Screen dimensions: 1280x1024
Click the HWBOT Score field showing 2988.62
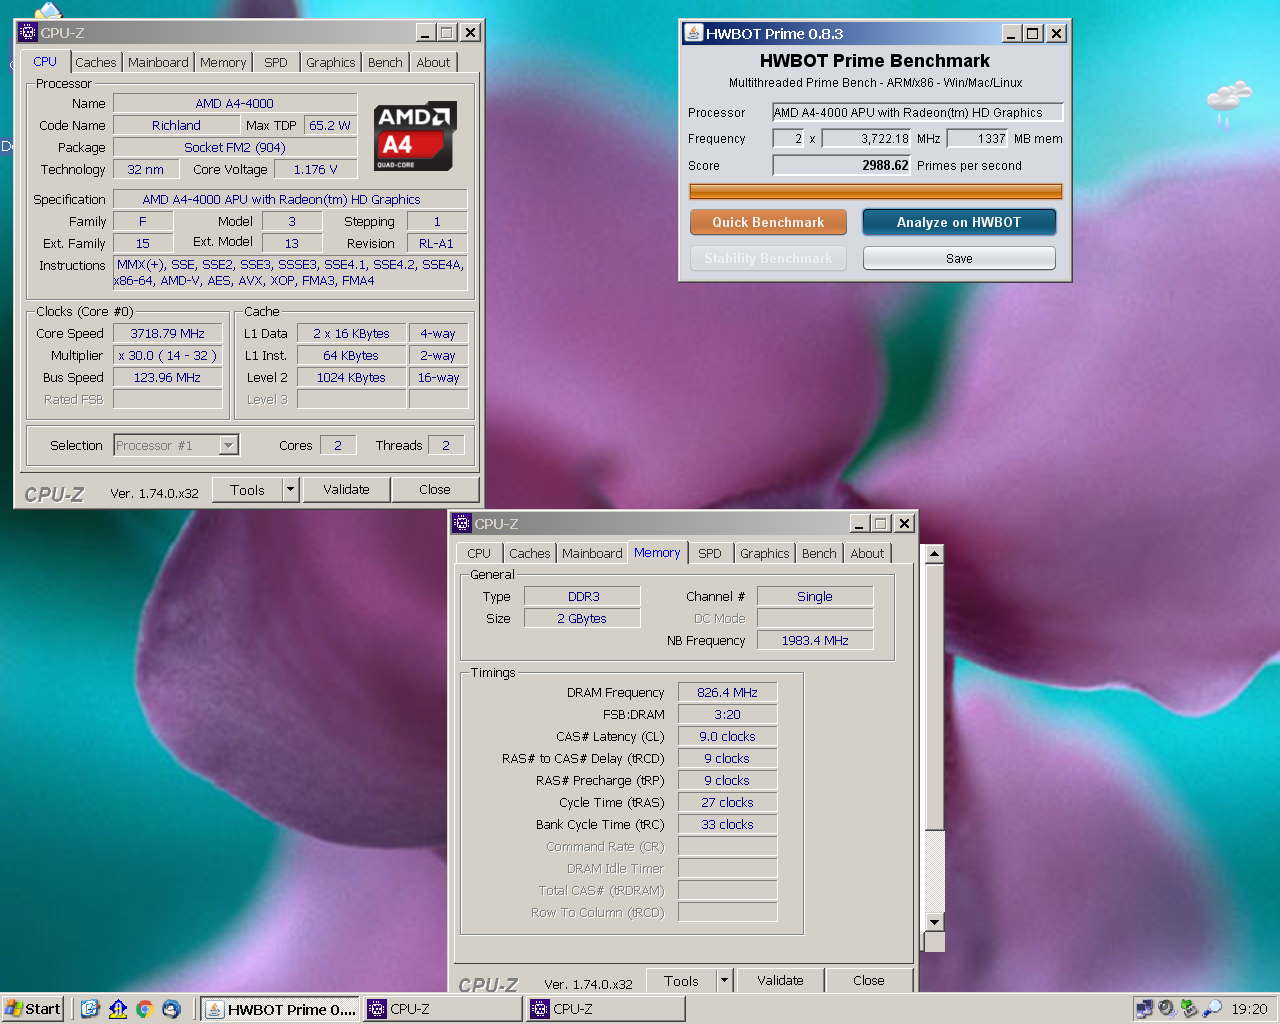click(841, 165)
